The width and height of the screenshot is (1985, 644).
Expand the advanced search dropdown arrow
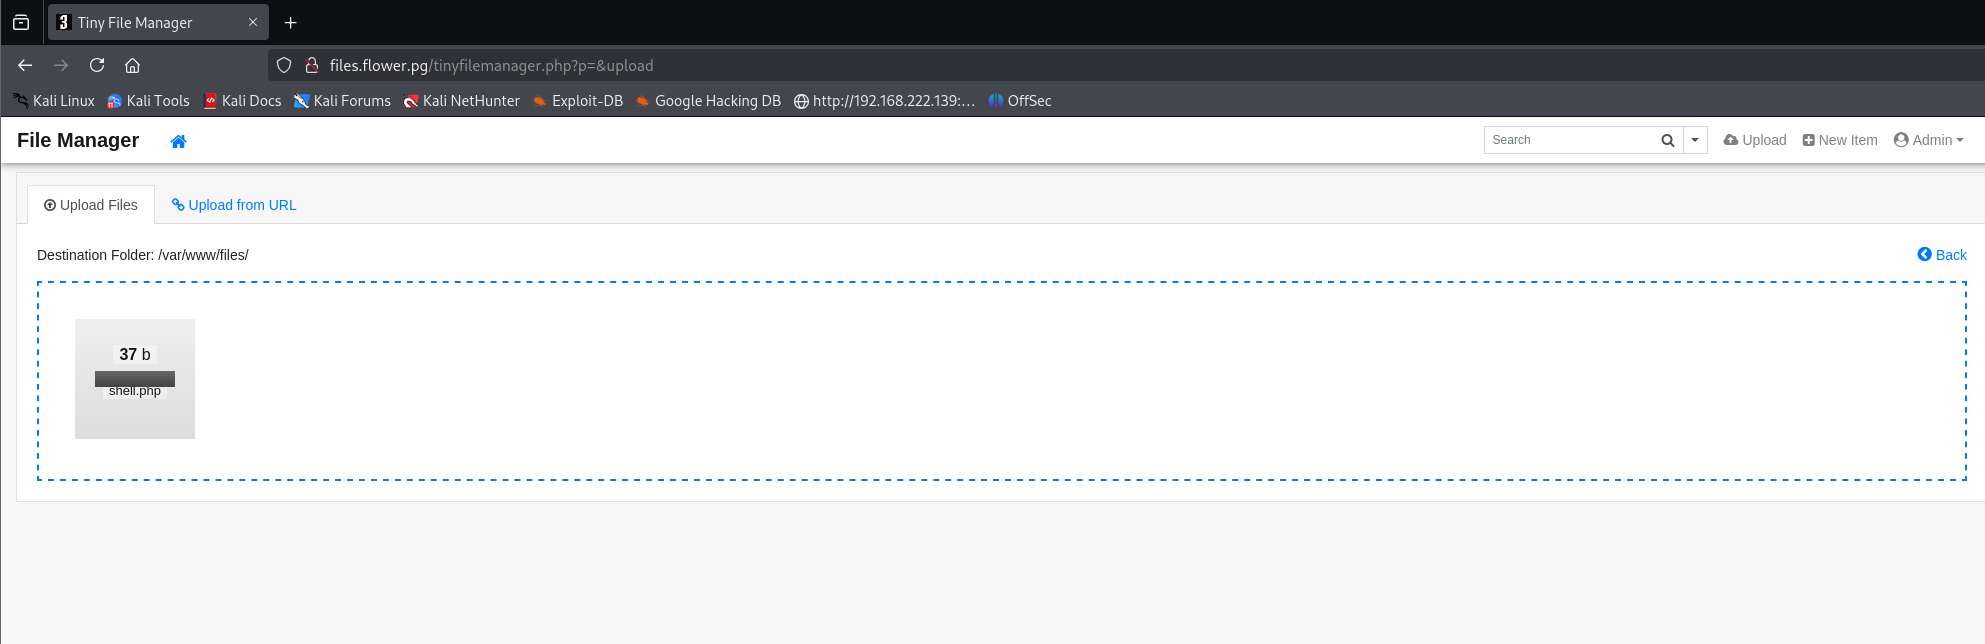(x=1694, y=140)
